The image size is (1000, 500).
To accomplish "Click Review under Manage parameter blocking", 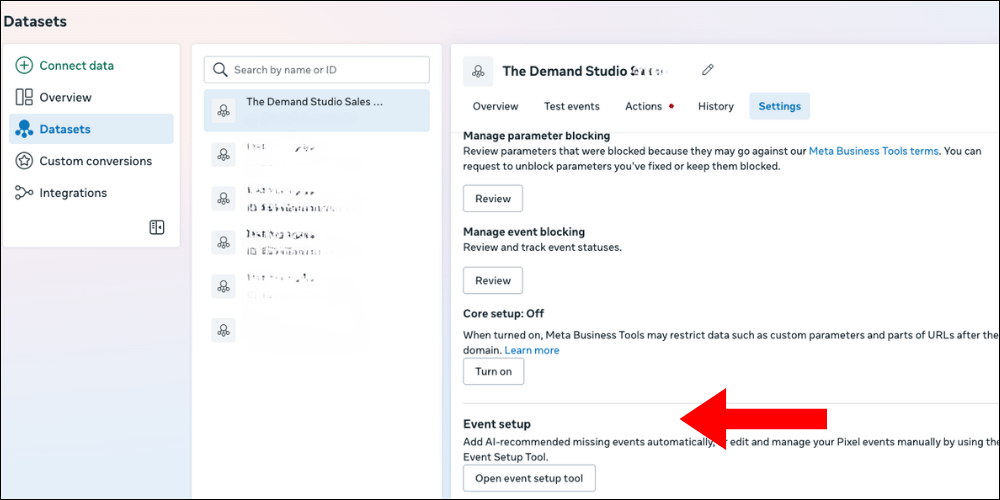I will [493, 198].
